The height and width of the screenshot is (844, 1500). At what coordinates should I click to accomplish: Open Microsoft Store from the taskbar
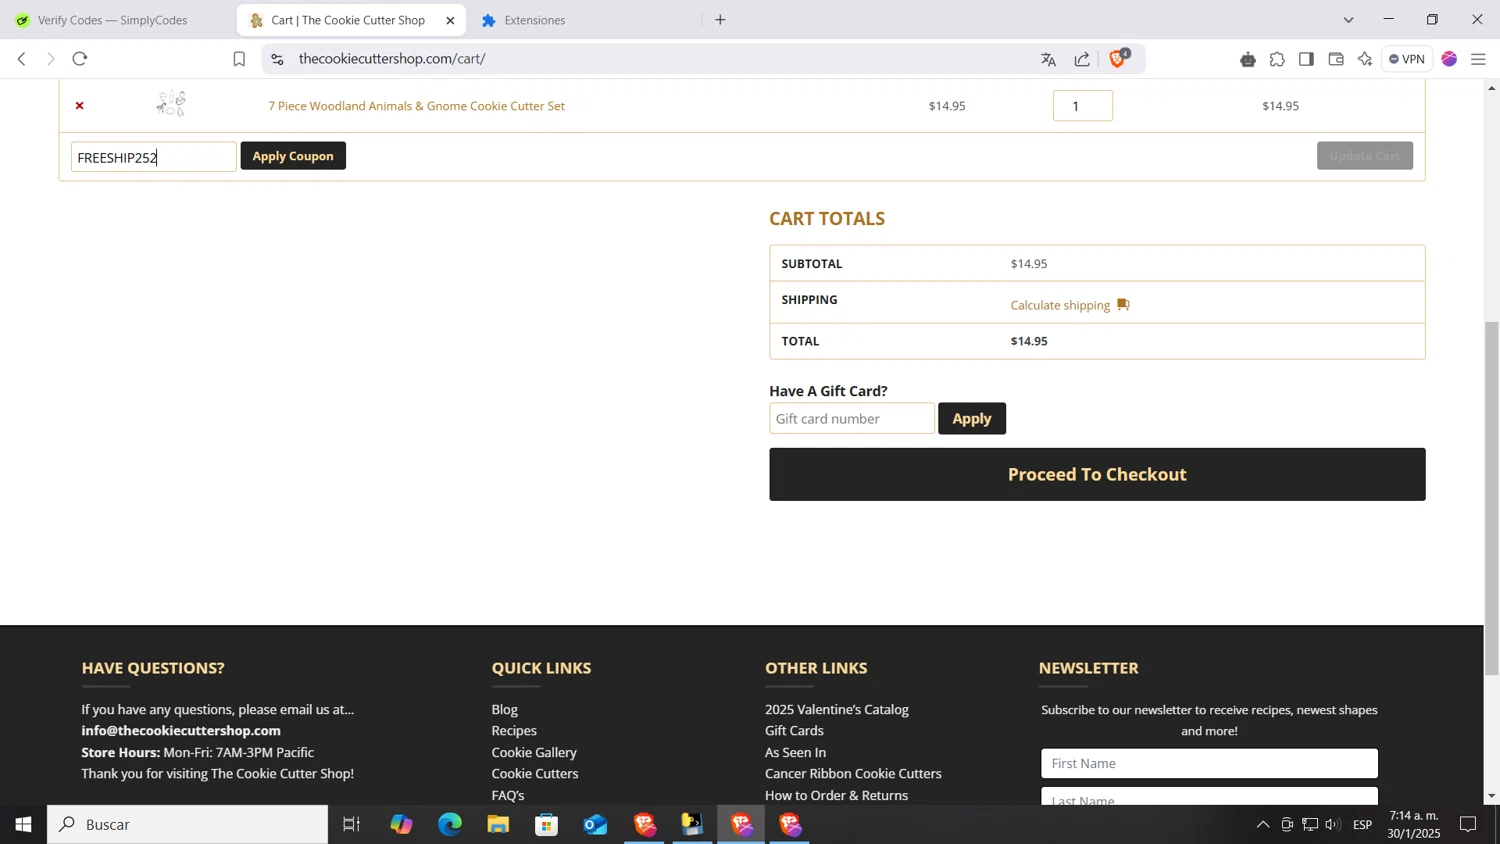[546, 824]
